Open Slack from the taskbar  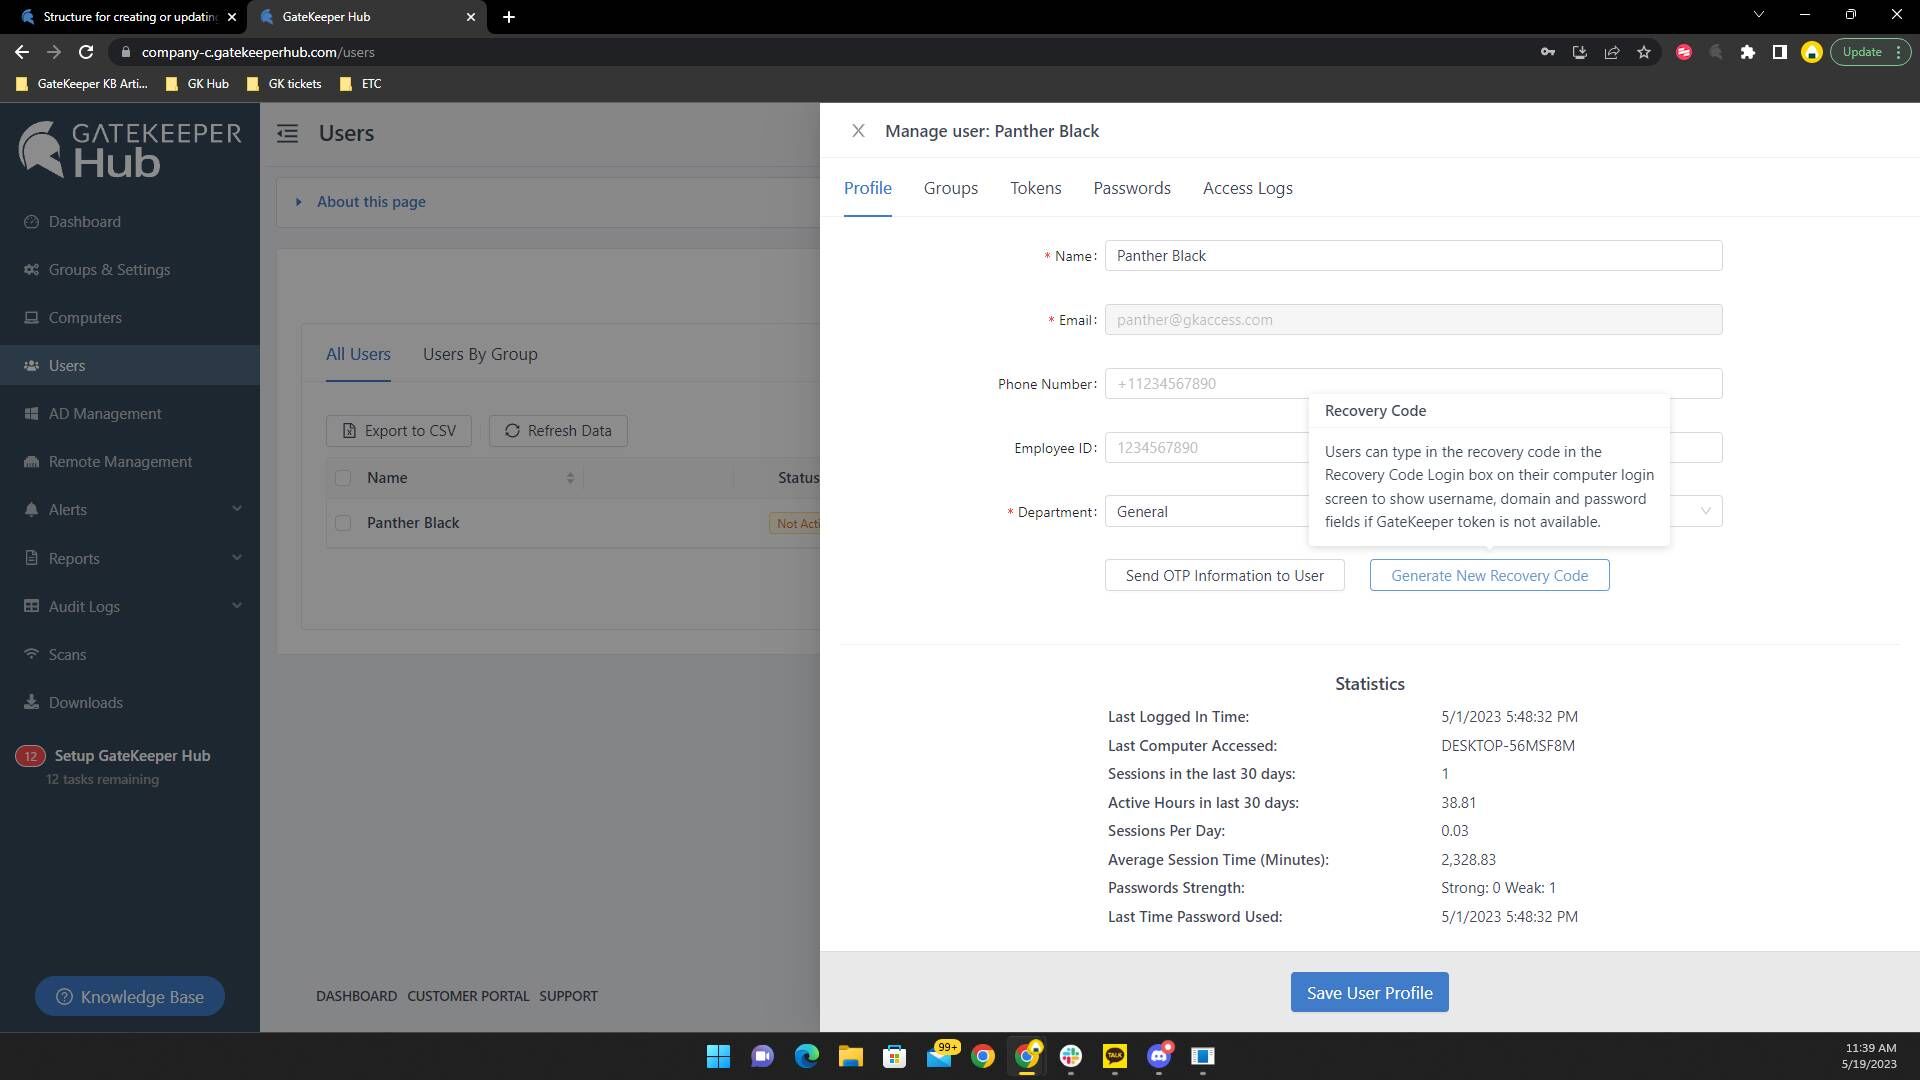(1072, 1057)
